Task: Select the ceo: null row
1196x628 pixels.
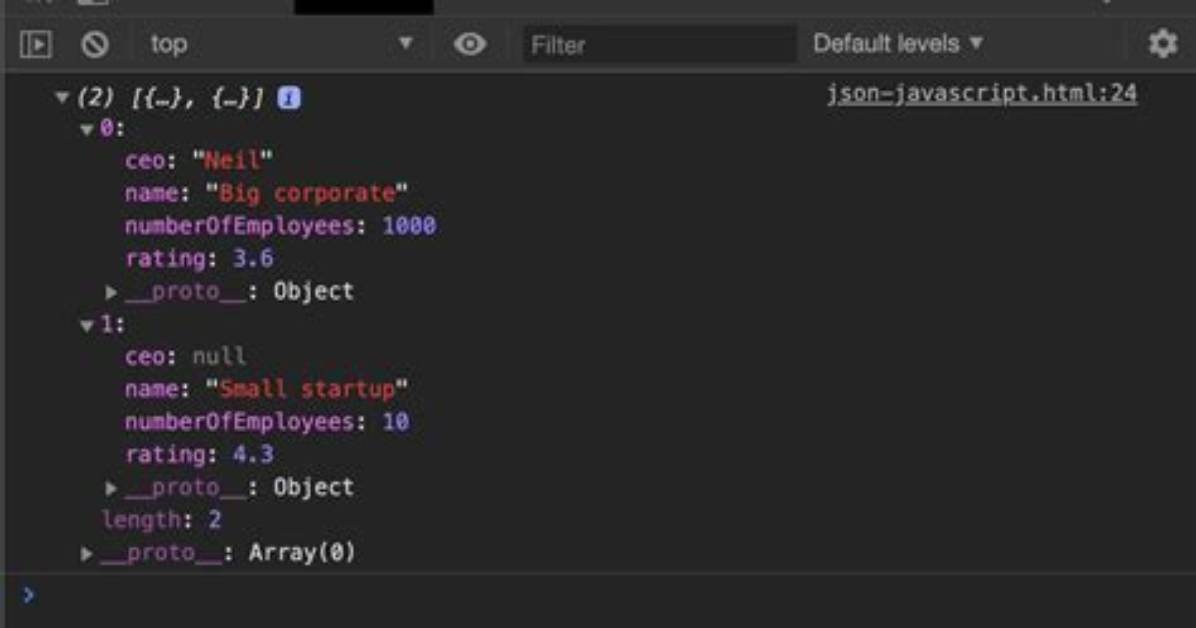Action: [x=185, y=356]
